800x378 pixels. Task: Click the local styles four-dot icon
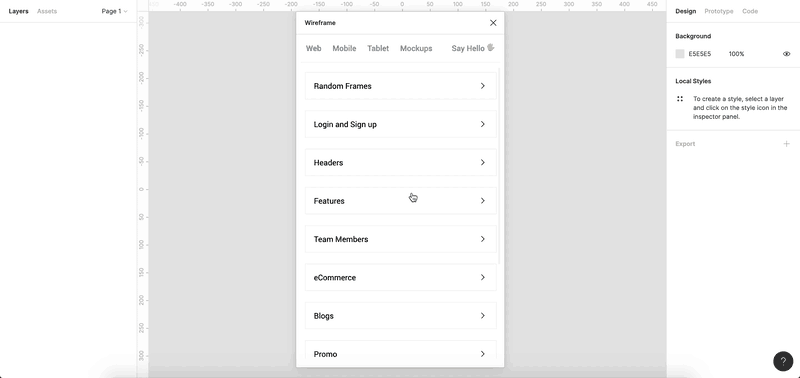coord(680,99)
